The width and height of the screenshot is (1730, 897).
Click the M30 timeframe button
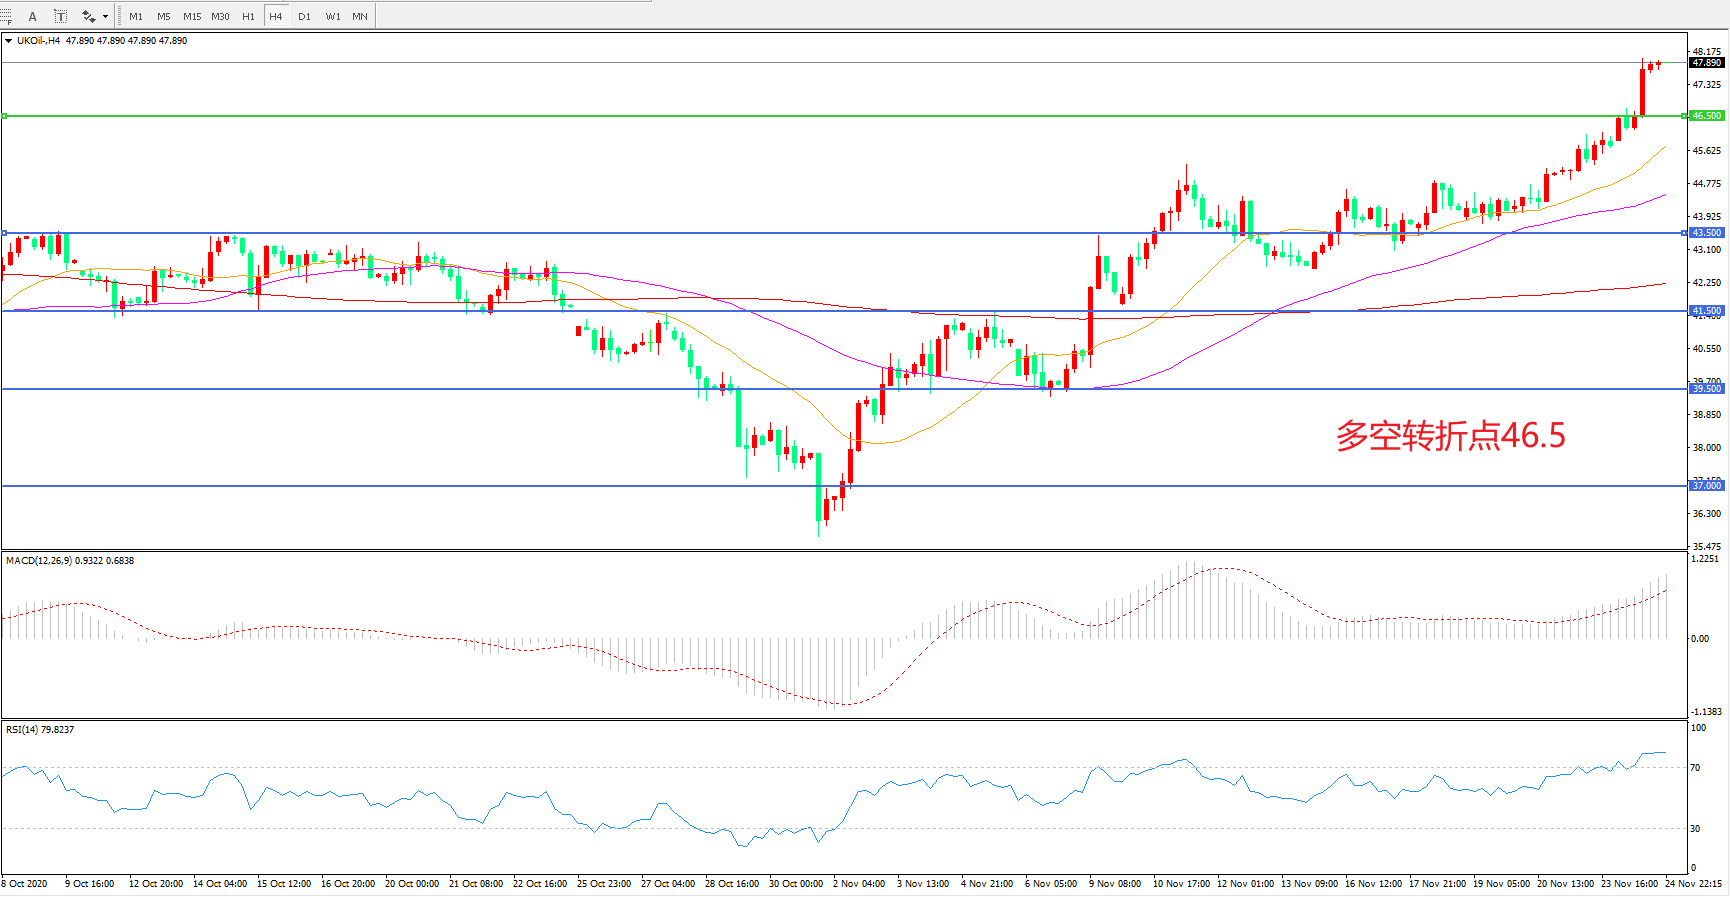pos(220,16)
